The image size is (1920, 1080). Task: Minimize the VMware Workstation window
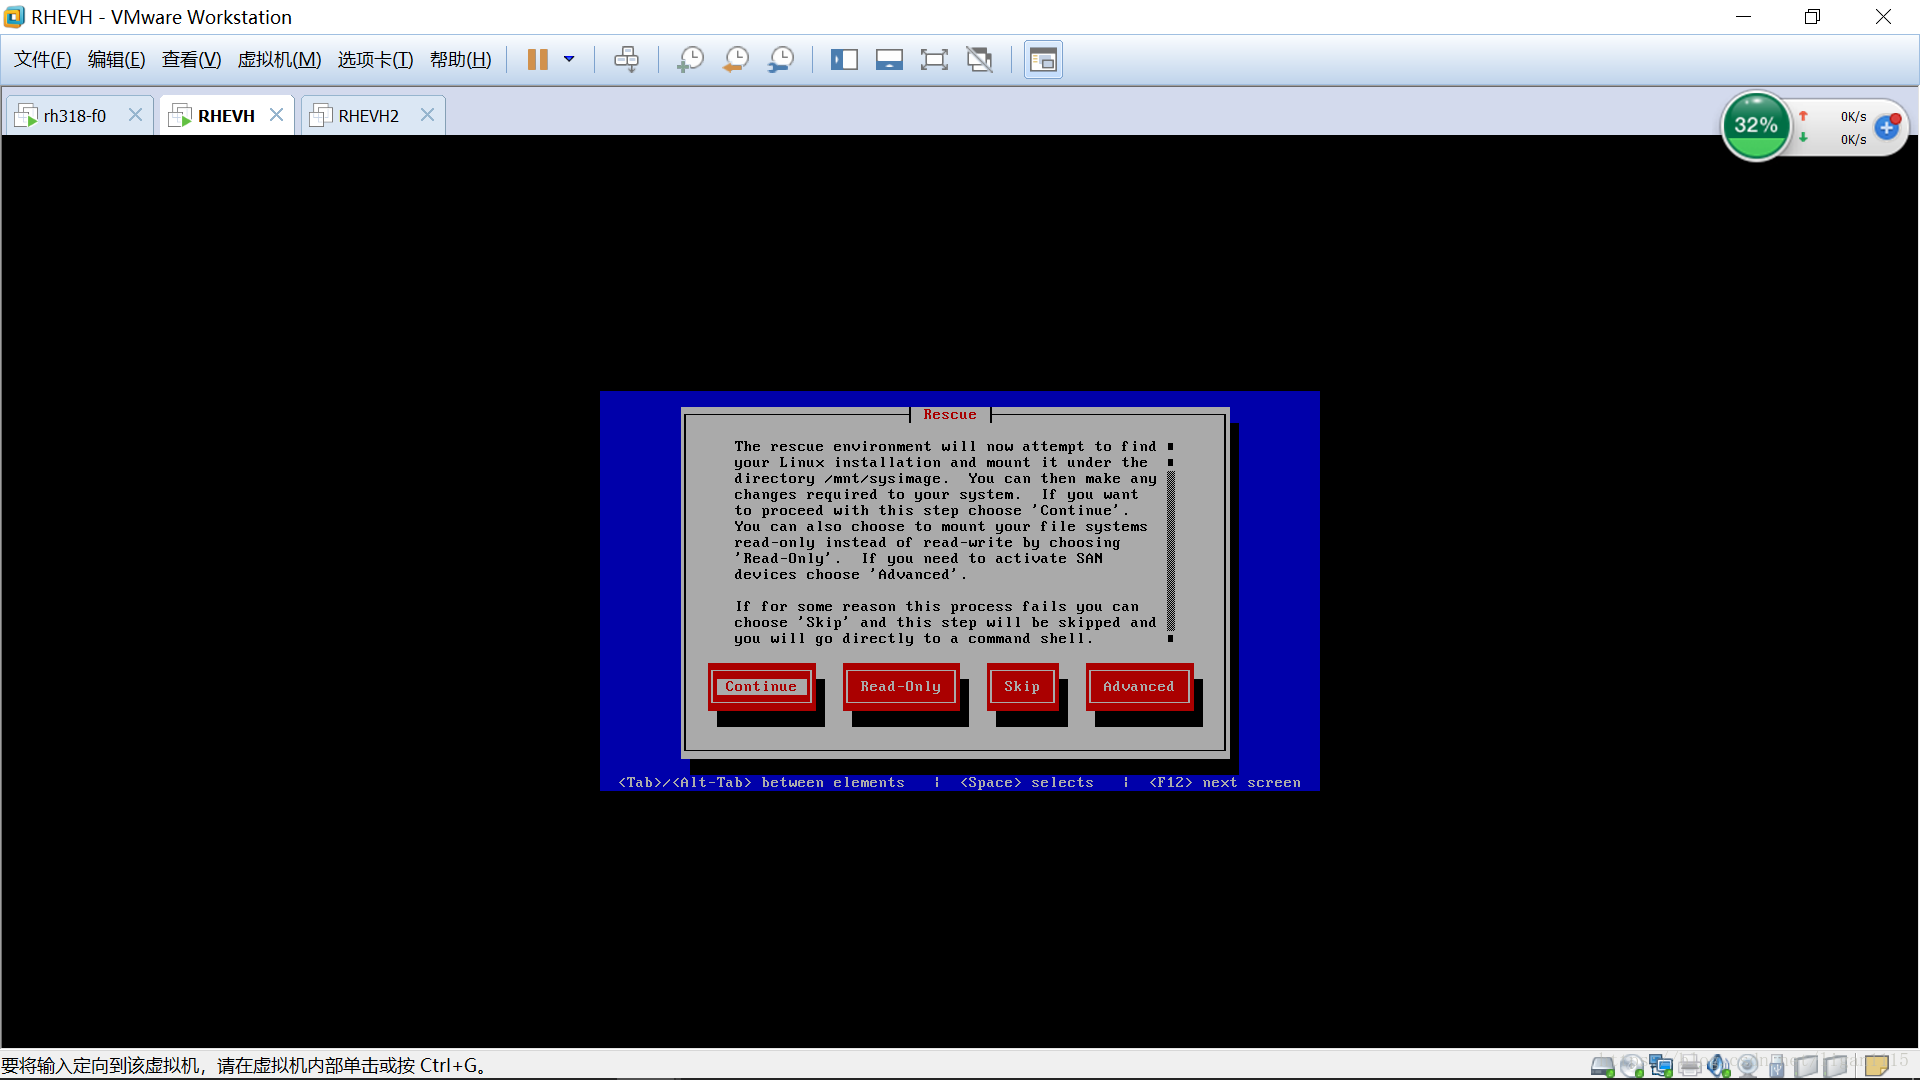coord(1743,17)
